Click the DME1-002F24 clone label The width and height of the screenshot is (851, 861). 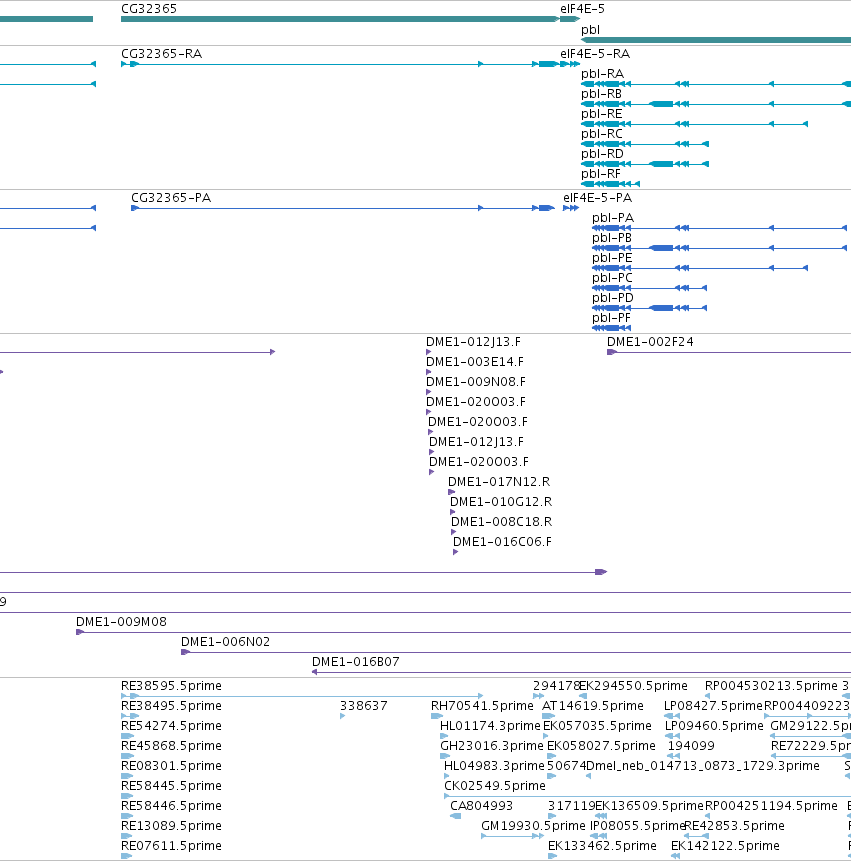point(650,342)
